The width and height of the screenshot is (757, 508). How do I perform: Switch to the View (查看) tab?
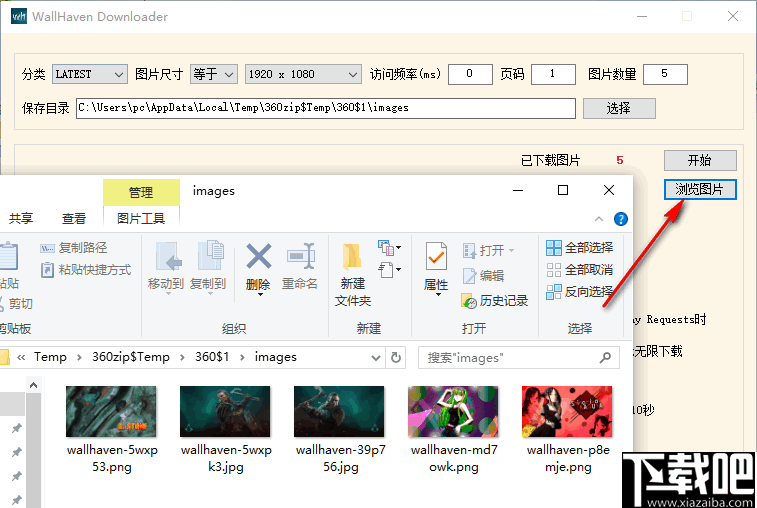coord(74,218)
